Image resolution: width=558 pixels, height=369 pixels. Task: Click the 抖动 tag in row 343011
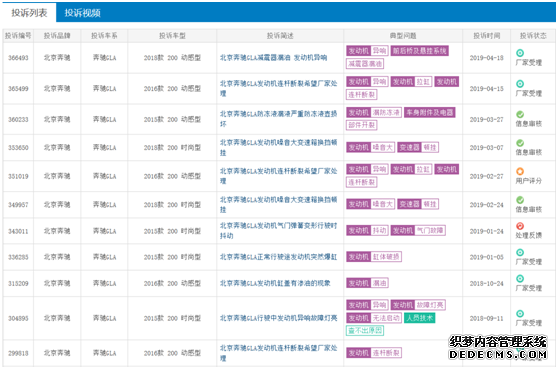[379, 231]
